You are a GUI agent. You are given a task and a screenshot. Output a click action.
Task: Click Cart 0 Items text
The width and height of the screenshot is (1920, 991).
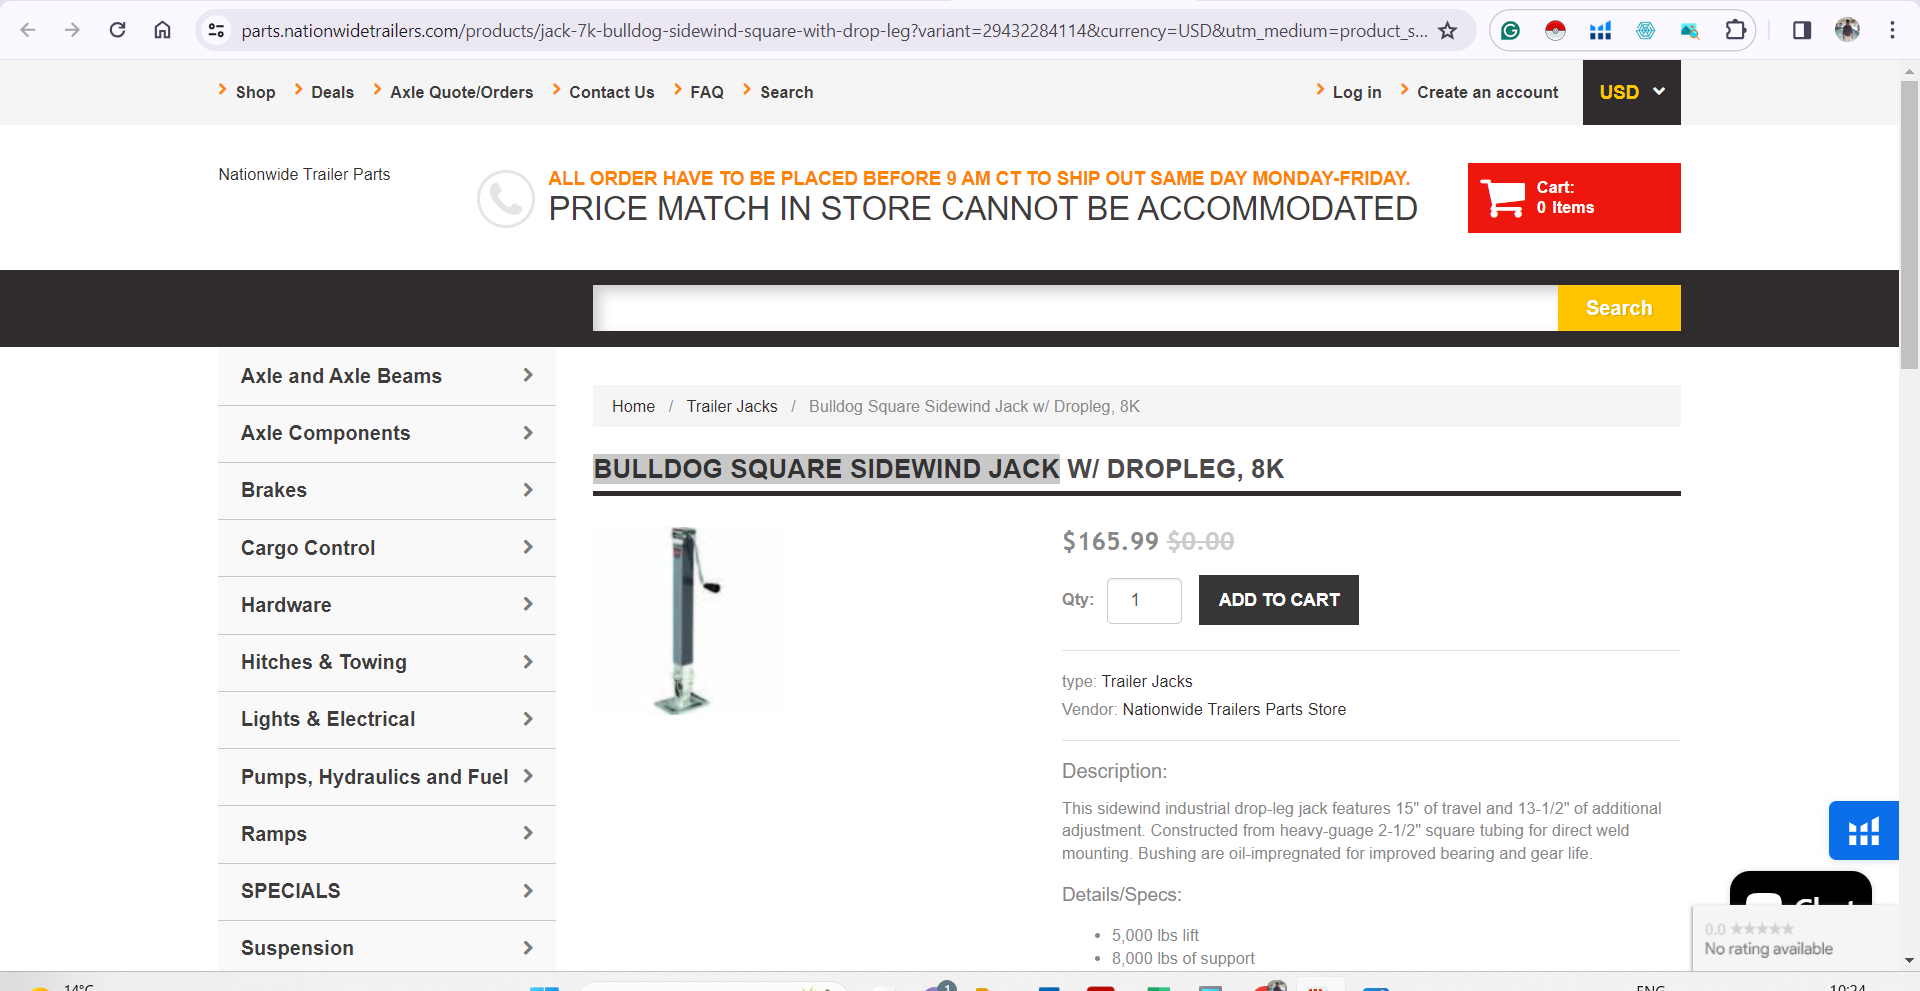coord(1565,198)
